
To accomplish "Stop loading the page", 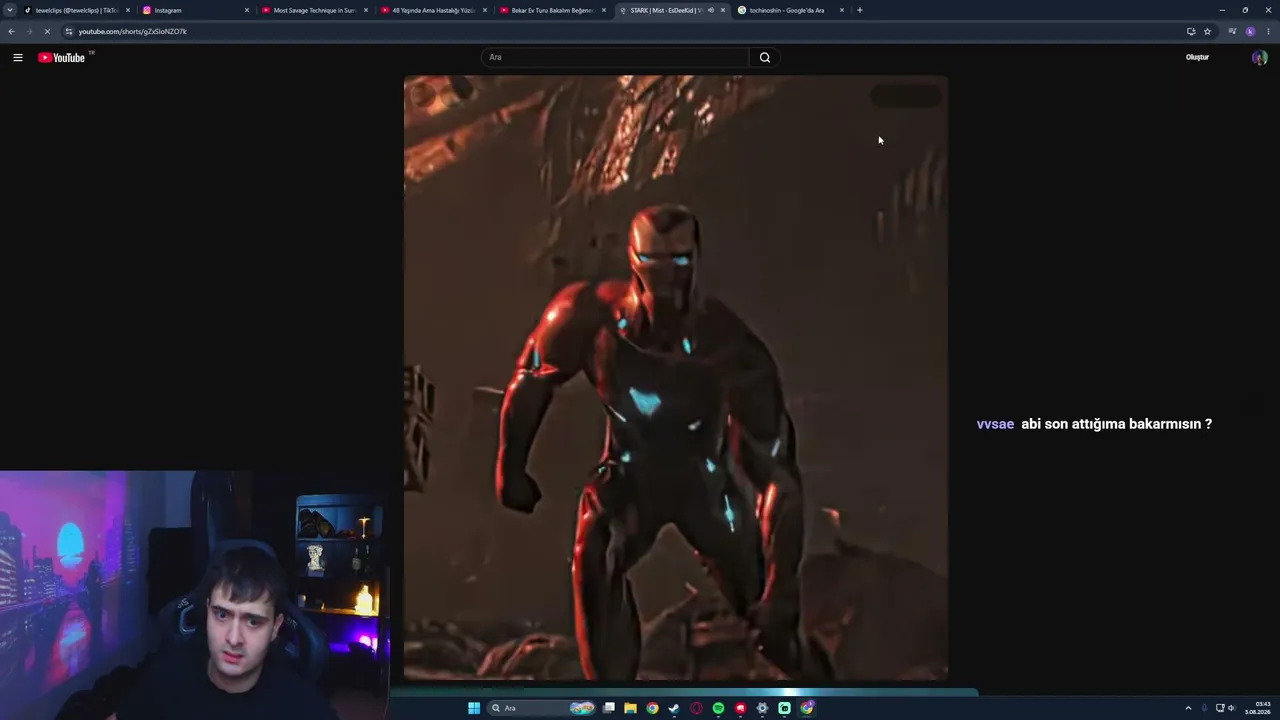I will click(47, 31).
